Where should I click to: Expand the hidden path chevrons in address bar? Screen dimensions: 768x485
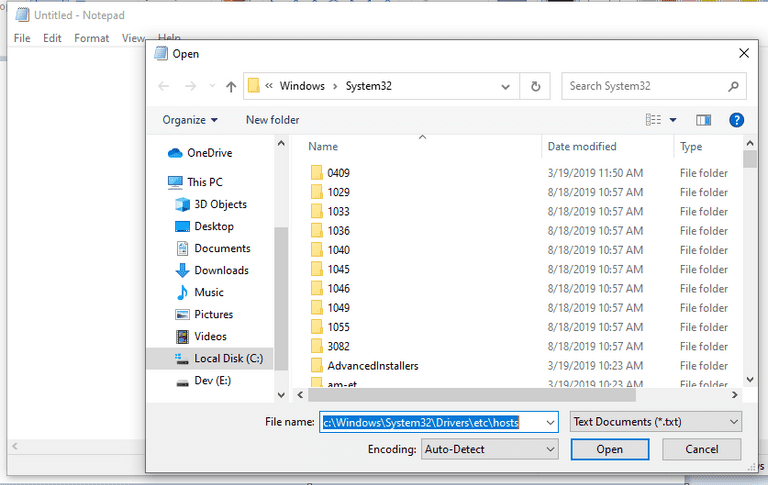[x=268, y=86]
